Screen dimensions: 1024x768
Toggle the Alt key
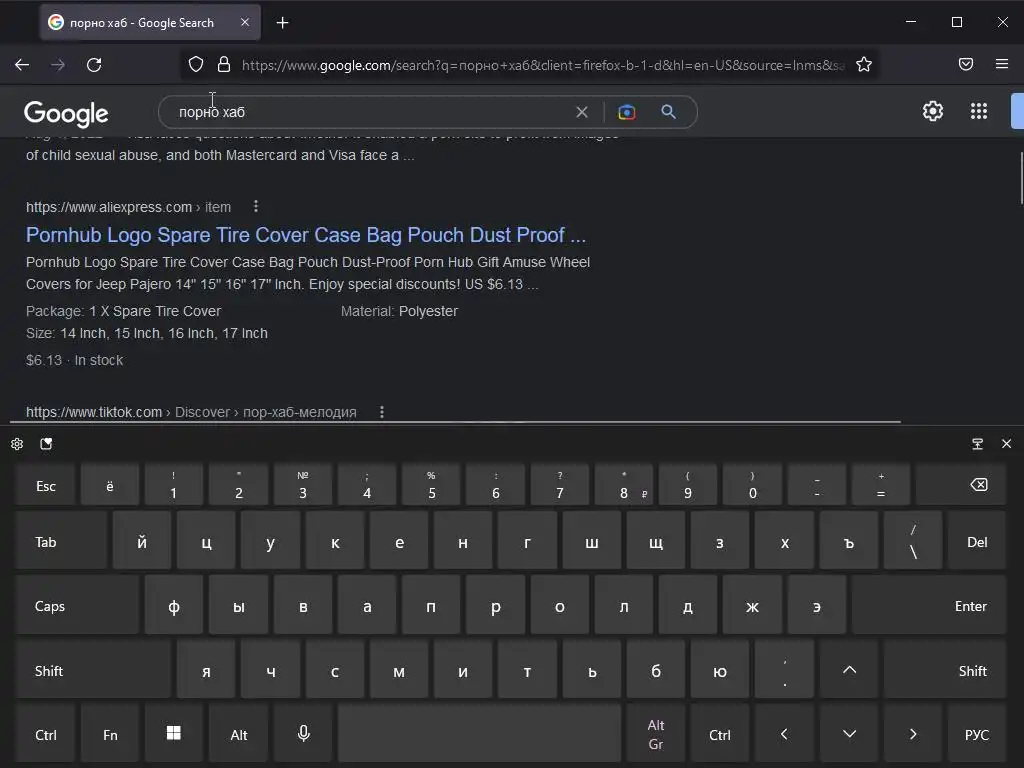238,733
